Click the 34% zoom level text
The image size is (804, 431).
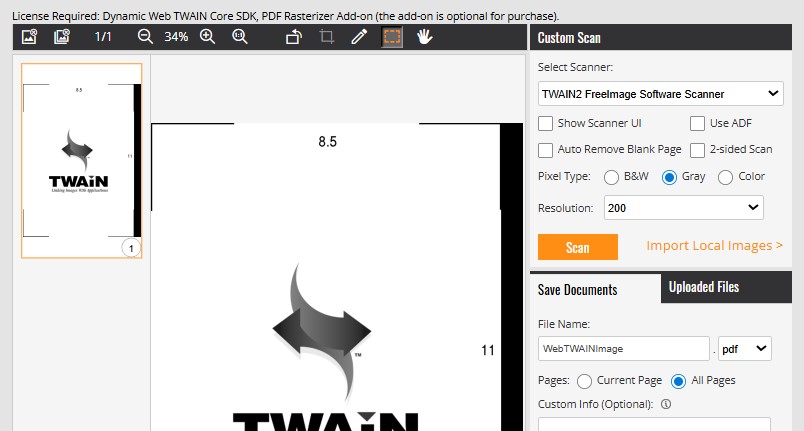pos(176,37)
